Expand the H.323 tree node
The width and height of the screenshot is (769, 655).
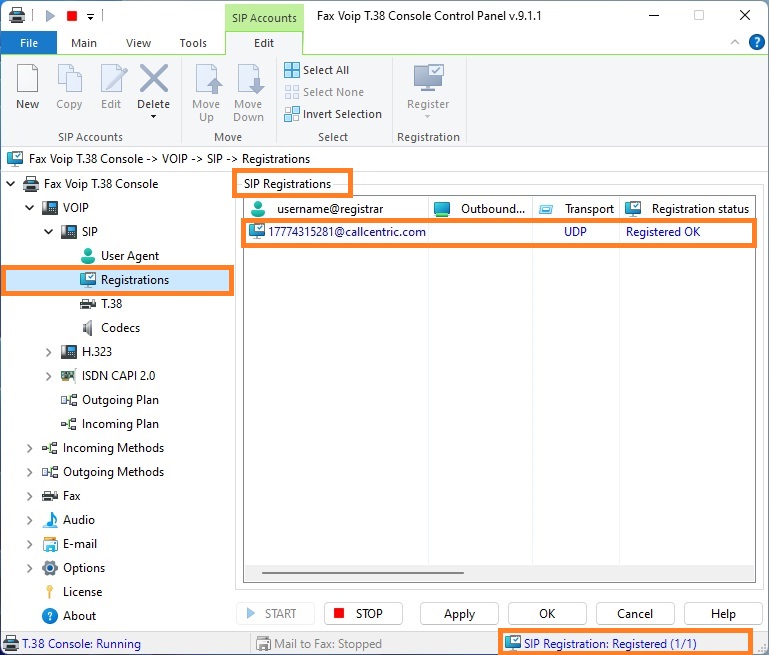tap(49, 352)
